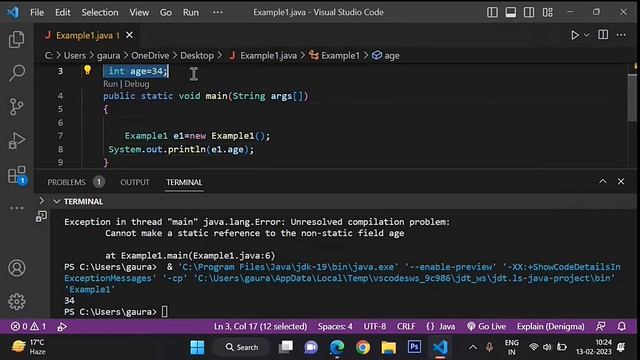Show additional activity bar views ellipsis

(x=17, y=208)
